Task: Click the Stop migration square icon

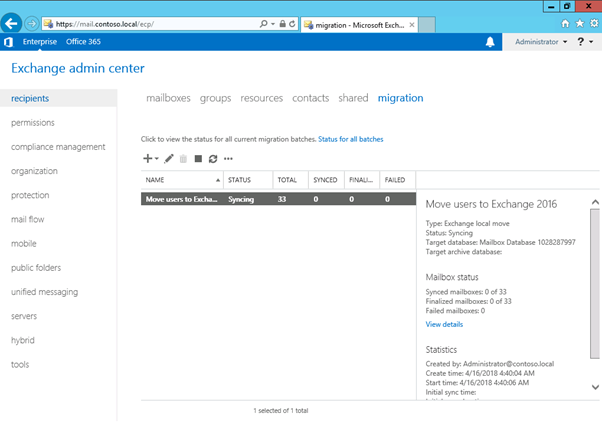Action: (198, 159)
